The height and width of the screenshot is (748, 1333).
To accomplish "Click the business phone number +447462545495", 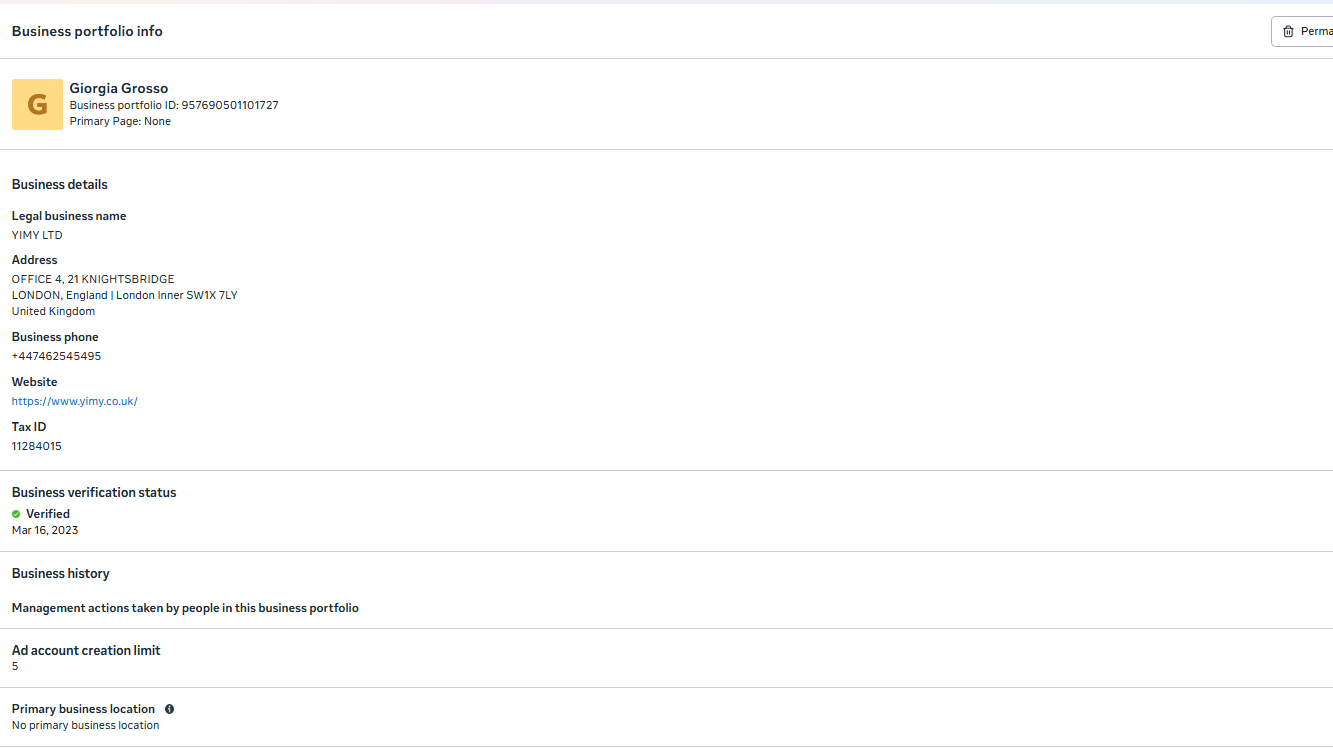I will click(x=56, y=356).
